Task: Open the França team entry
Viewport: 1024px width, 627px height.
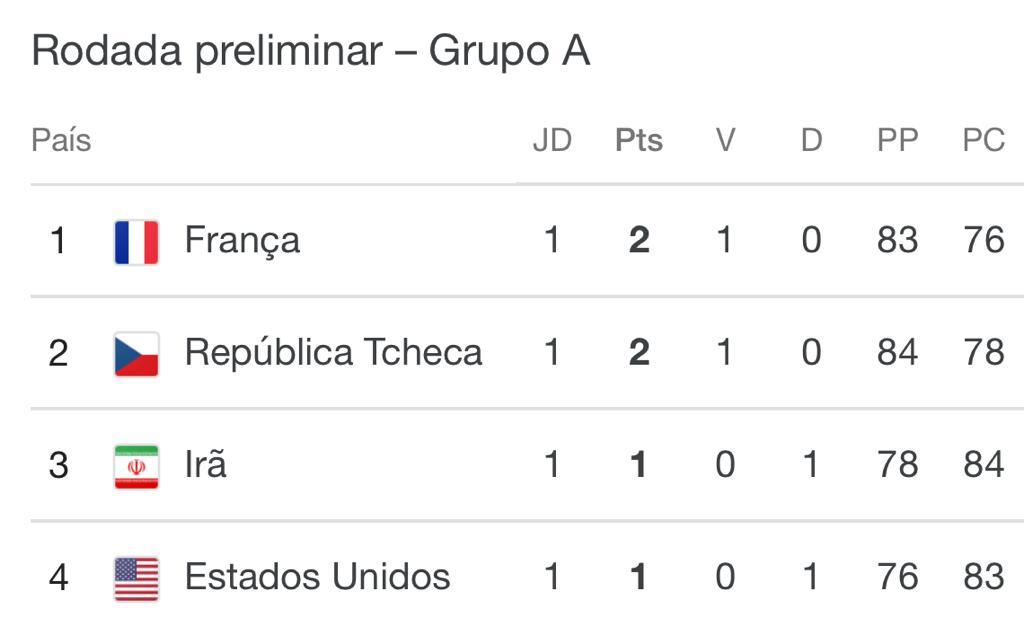Action: 242,241
